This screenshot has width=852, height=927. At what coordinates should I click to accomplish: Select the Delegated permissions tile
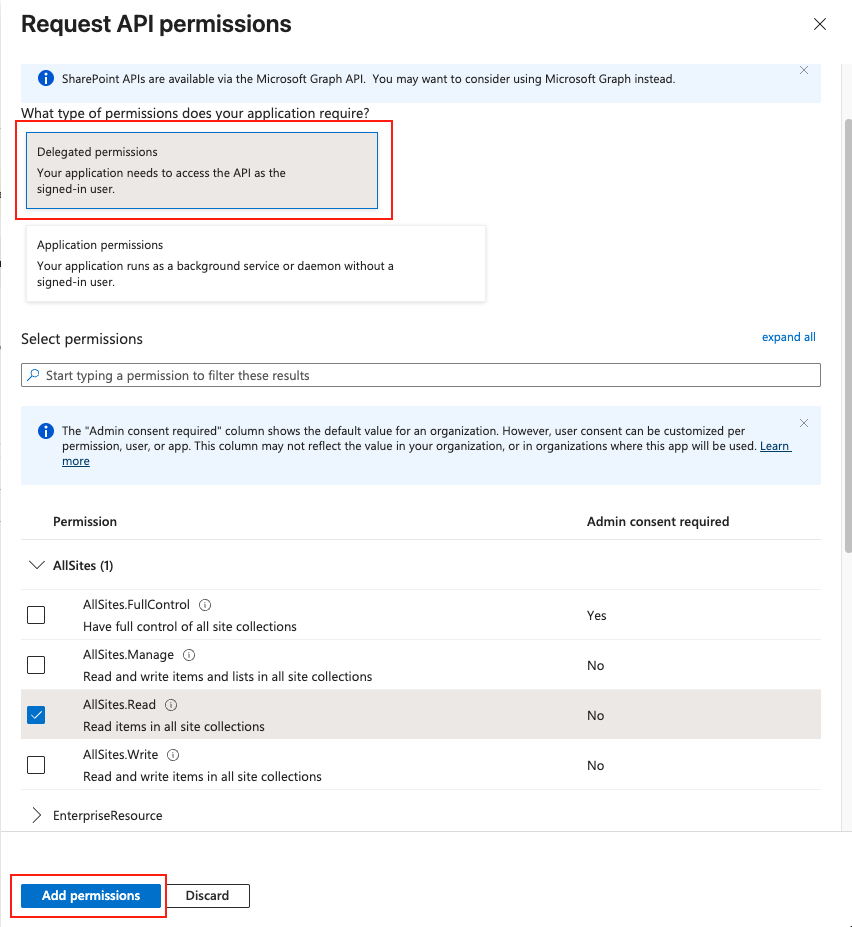[x=203, y=170]
